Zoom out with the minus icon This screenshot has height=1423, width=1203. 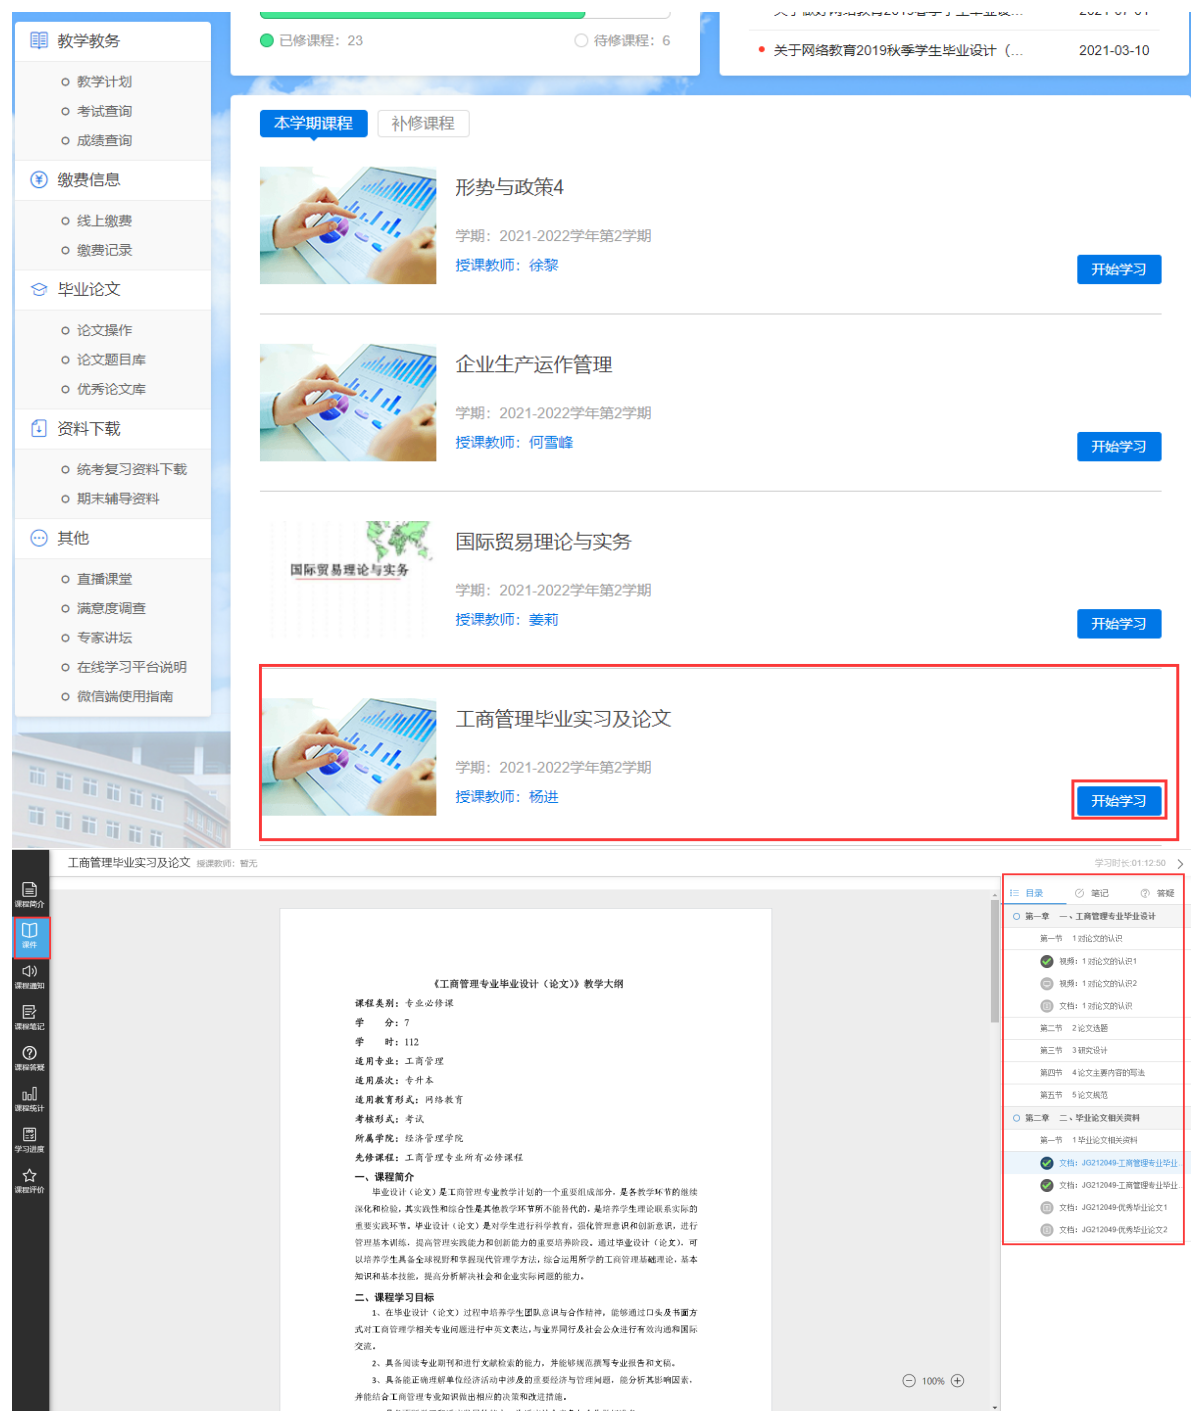pyautogui.click(x=909, y=1381)
